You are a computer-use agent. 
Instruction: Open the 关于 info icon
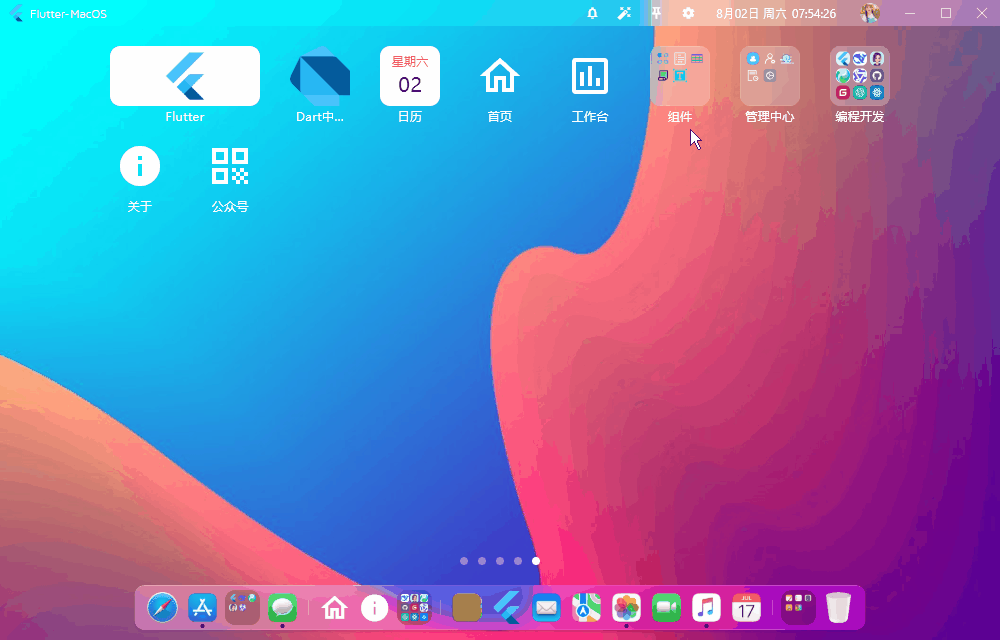tap(140, 166)
